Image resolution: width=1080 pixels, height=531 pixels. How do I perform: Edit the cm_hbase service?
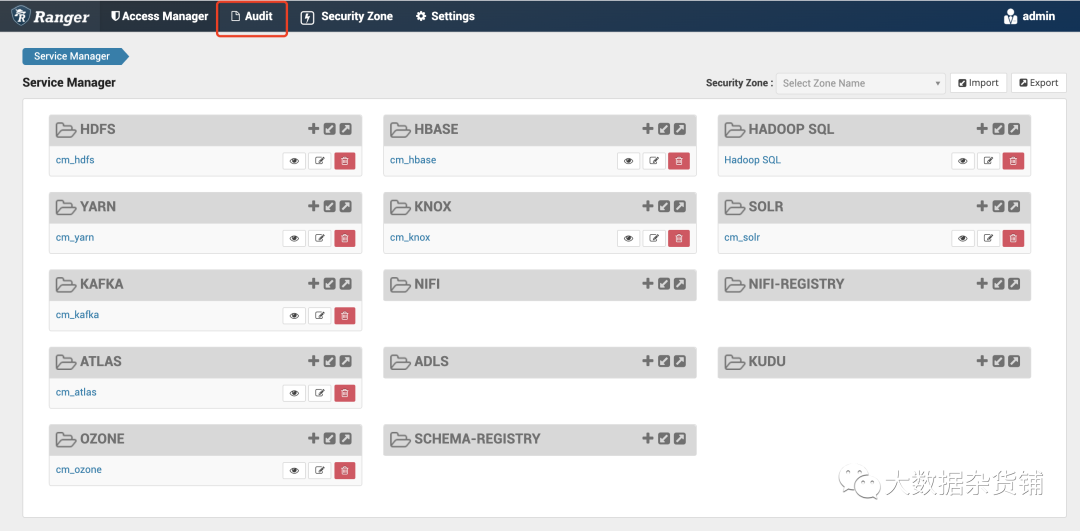[x=654, y=160]
